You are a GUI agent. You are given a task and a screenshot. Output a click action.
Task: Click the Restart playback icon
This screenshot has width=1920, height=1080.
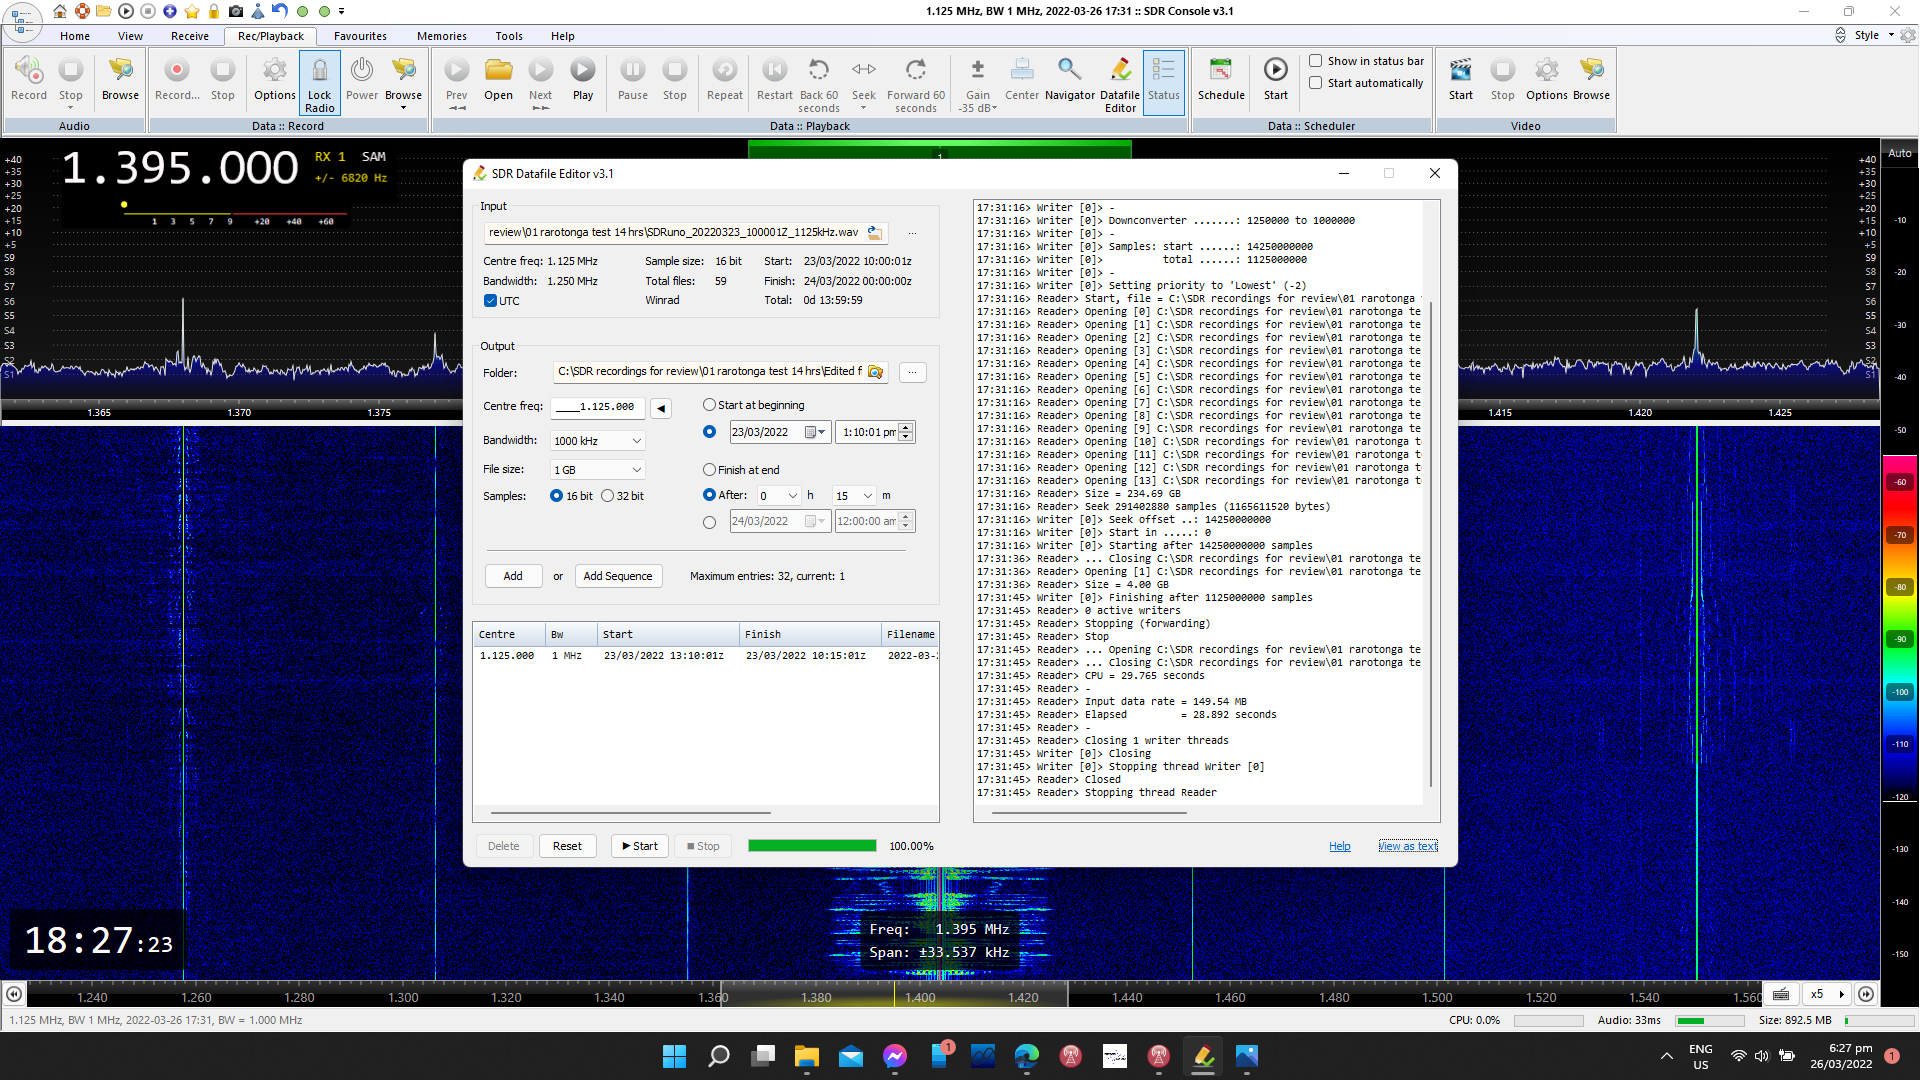[x=774, y=70]
